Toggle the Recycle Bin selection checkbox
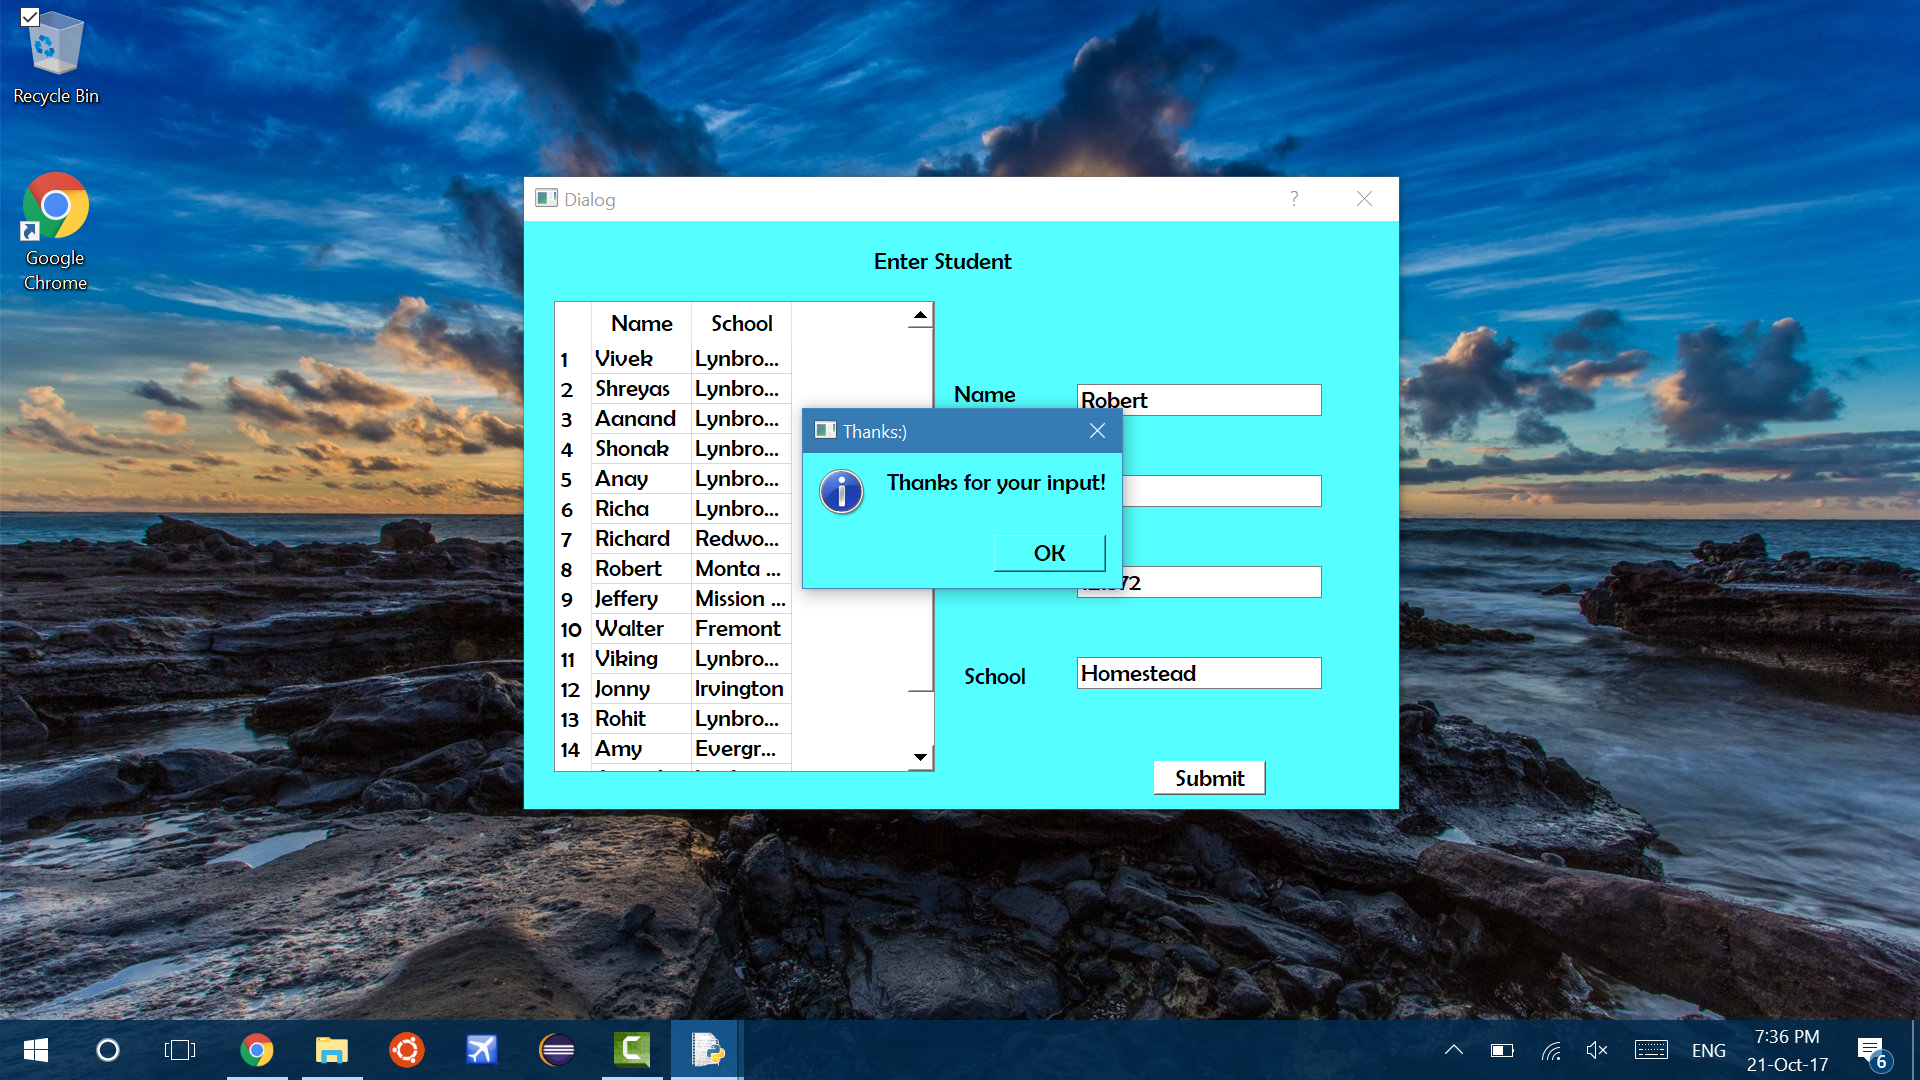 (30, 17)
